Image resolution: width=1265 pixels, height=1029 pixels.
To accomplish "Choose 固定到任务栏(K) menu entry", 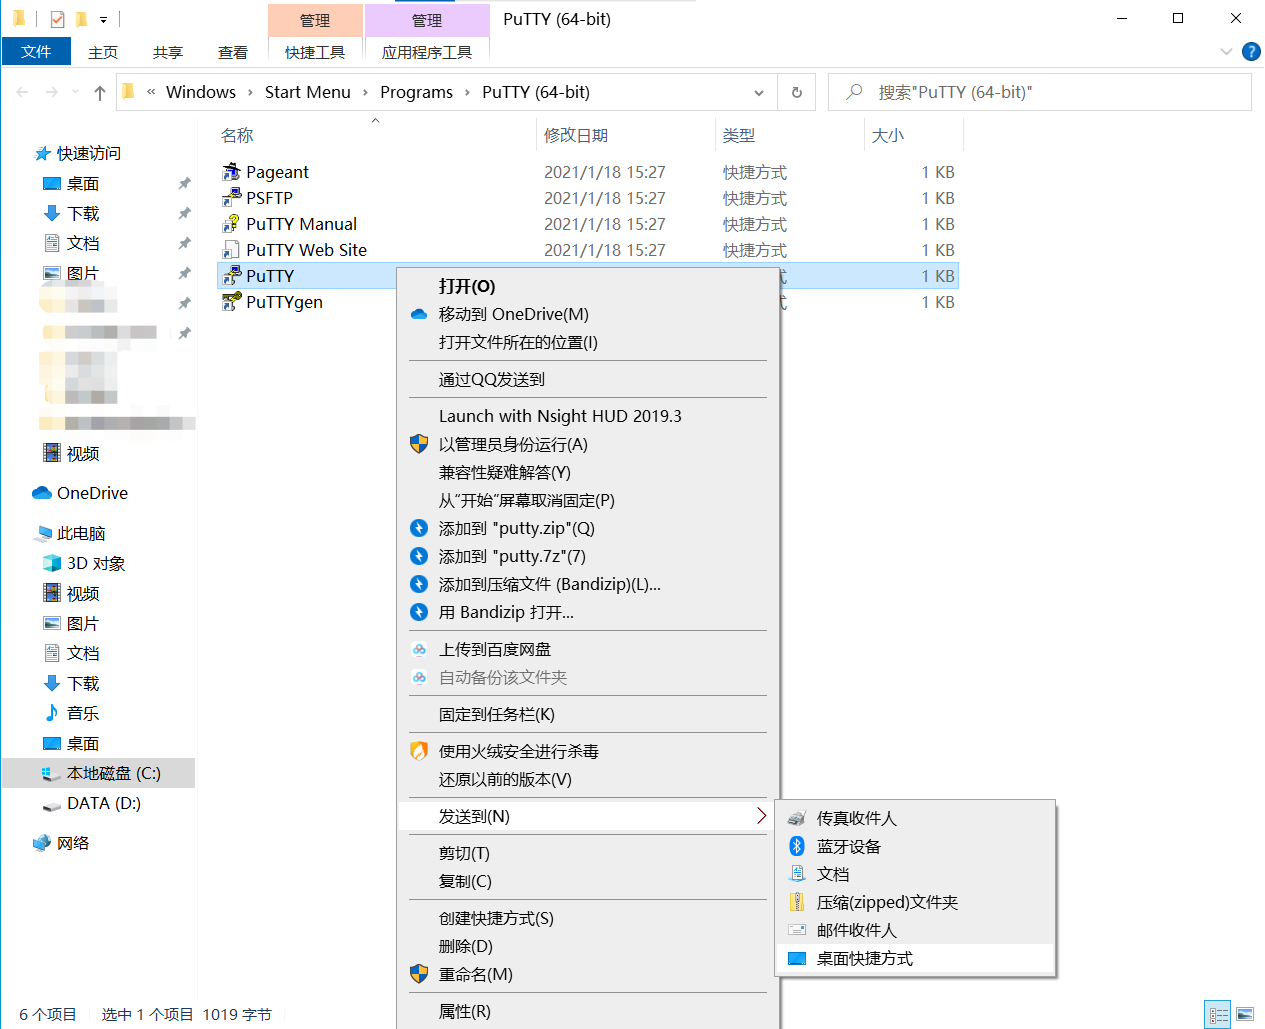I will (x=497, y=714).
